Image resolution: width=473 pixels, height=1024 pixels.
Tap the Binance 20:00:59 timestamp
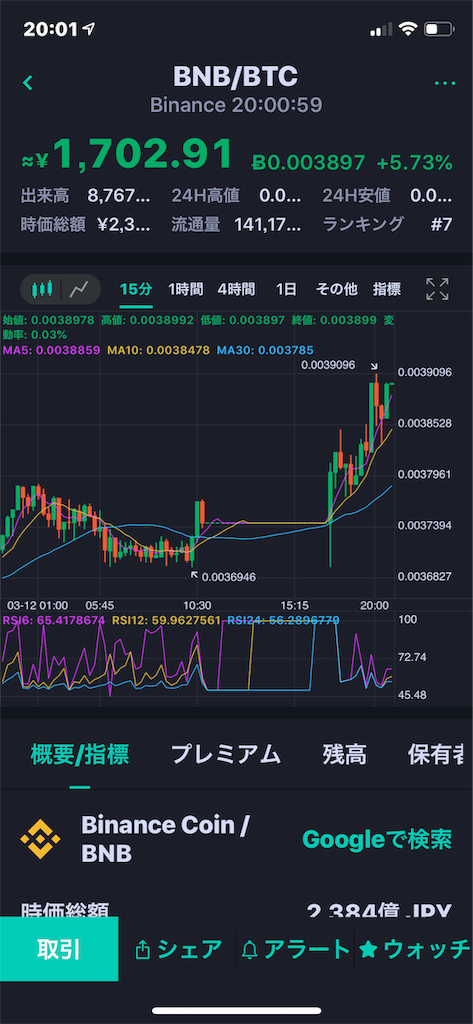[x=236, y=105]
